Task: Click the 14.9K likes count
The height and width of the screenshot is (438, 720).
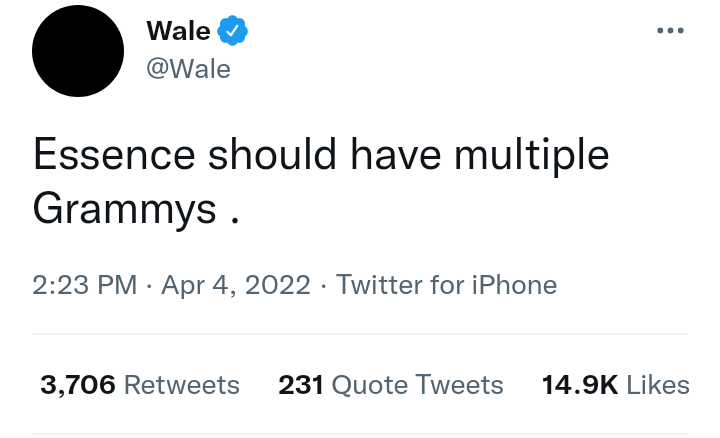Action: click(x=579, y=385)
